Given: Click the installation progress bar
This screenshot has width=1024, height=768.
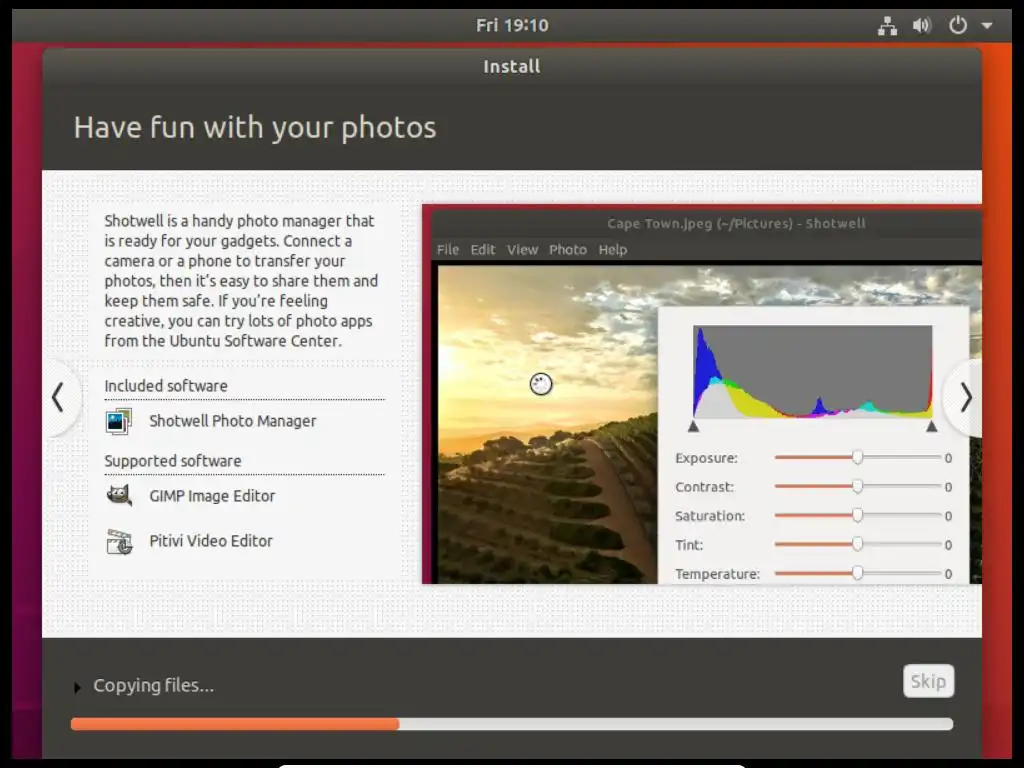Looking at the screenshot, I should tap(512, 724).
